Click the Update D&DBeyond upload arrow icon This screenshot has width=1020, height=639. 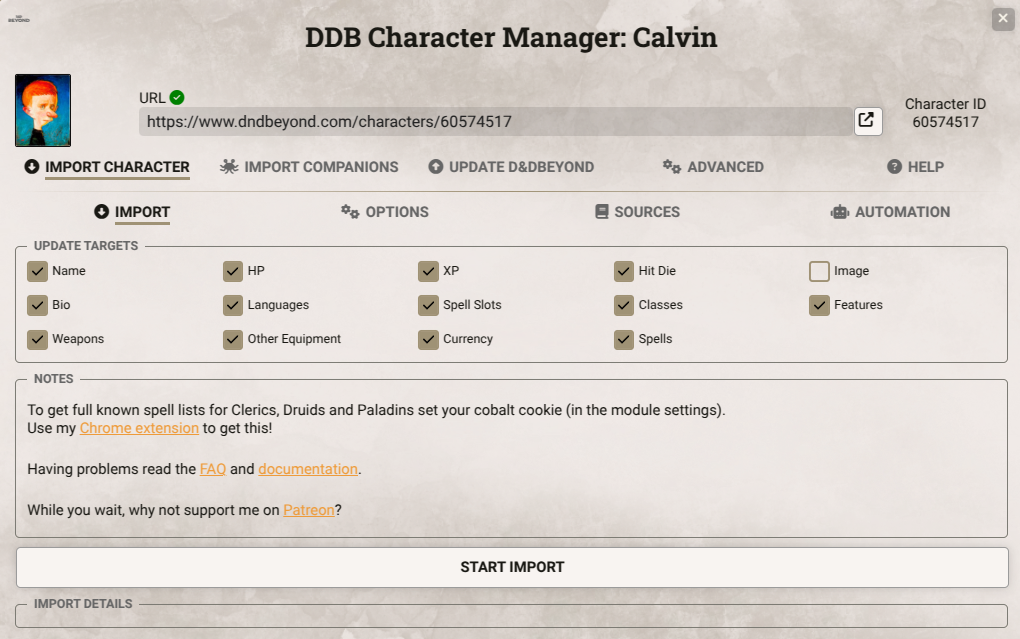click(x=435, y=167)
